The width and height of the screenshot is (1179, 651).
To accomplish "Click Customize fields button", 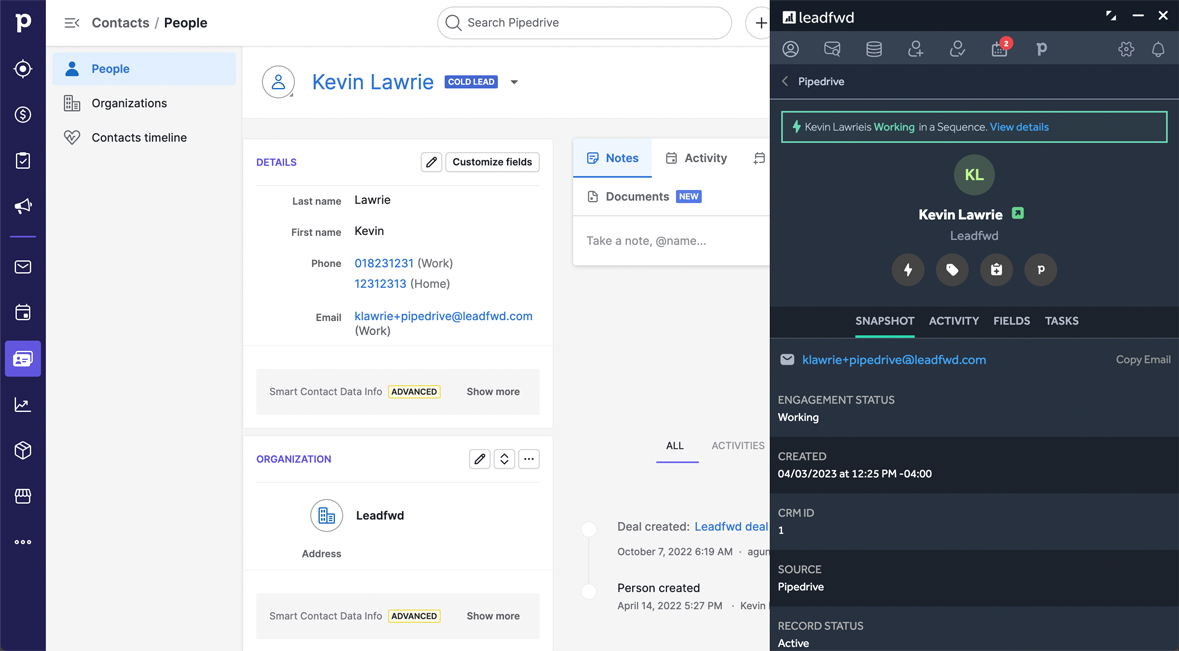I will coord(493,162).
